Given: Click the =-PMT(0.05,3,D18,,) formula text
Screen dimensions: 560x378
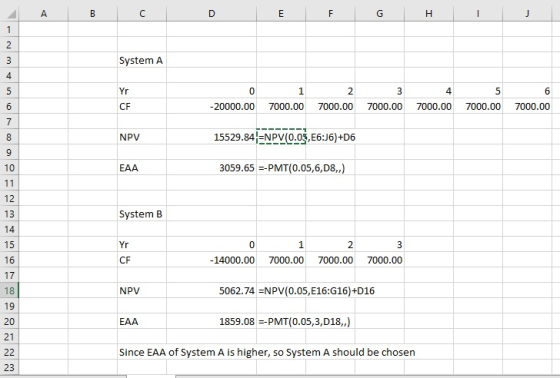Looking at the screenshot, I should click(x=304, y=322).
